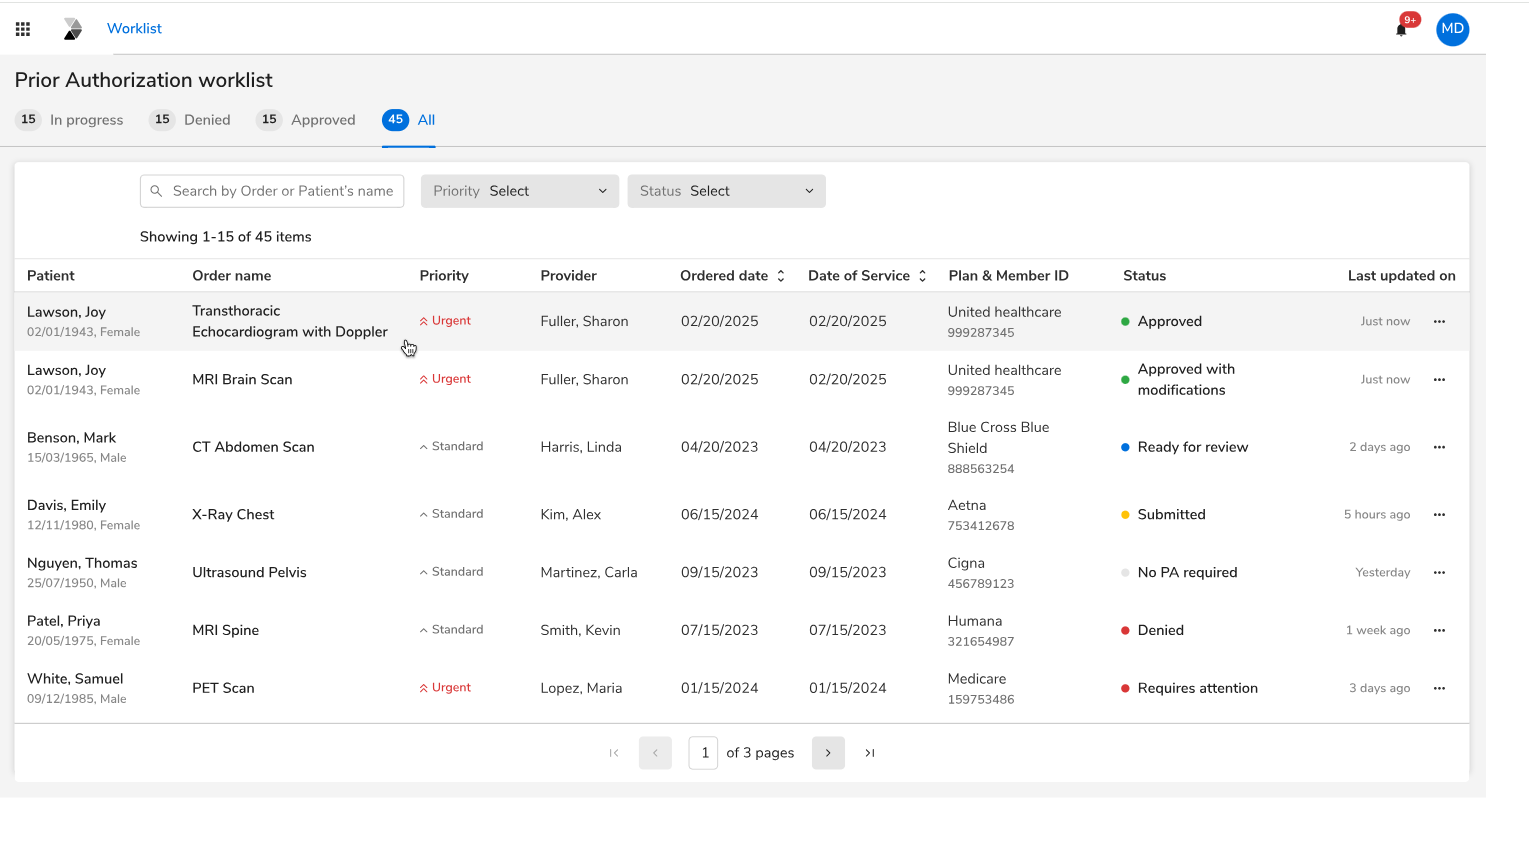Screen dimensions: 1529x849
Task: Select patient White, Samuel
Action: 75,679
